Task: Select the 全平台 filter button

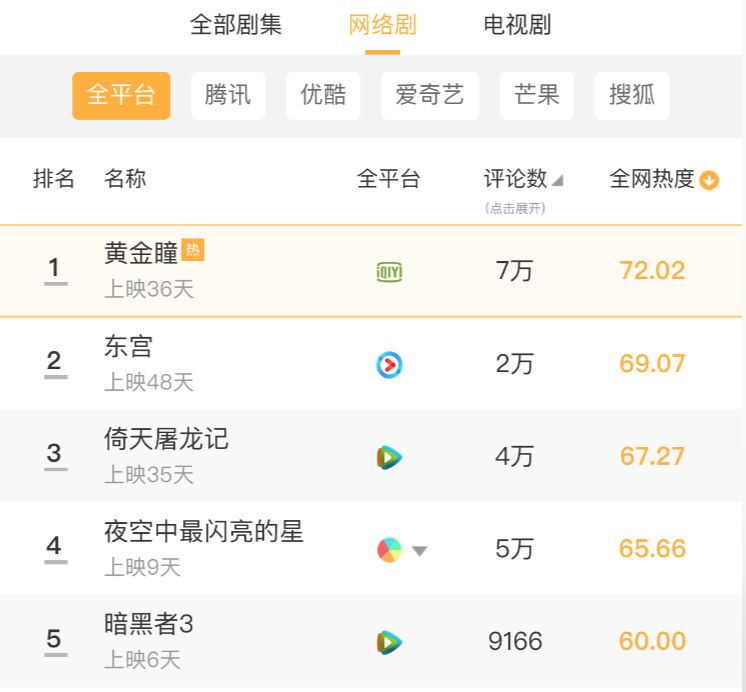Action: pos(121,95)
